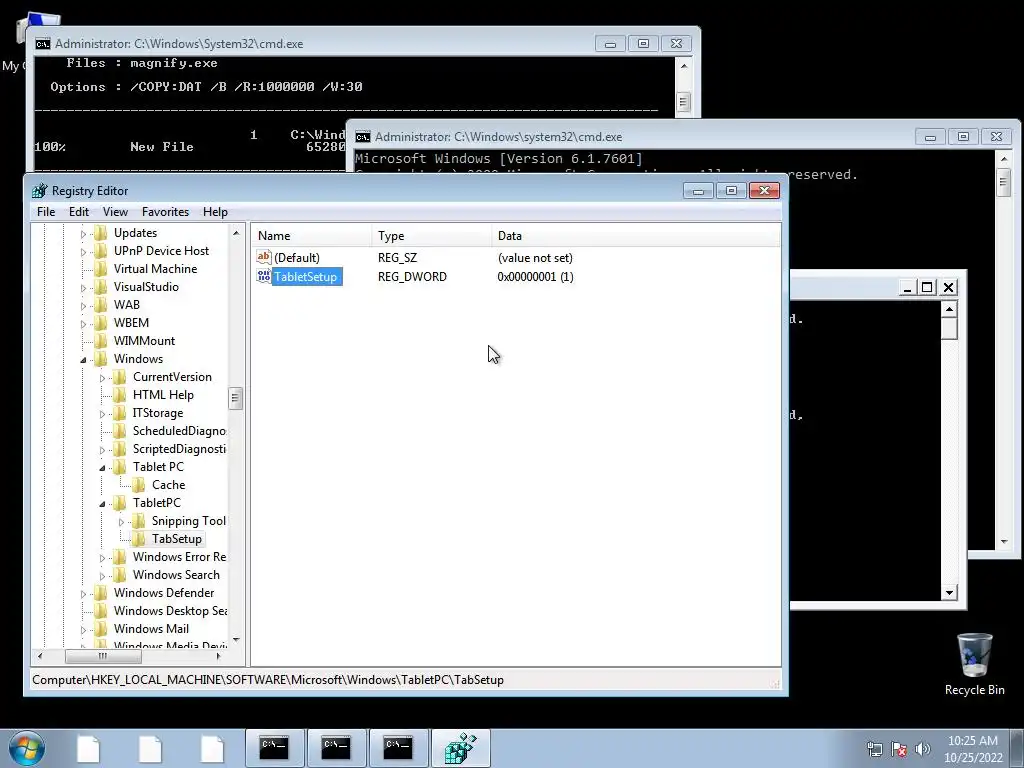Click the CurrentVersion folder icon
Screen dimensions: 1024x768
coord(120,377)
